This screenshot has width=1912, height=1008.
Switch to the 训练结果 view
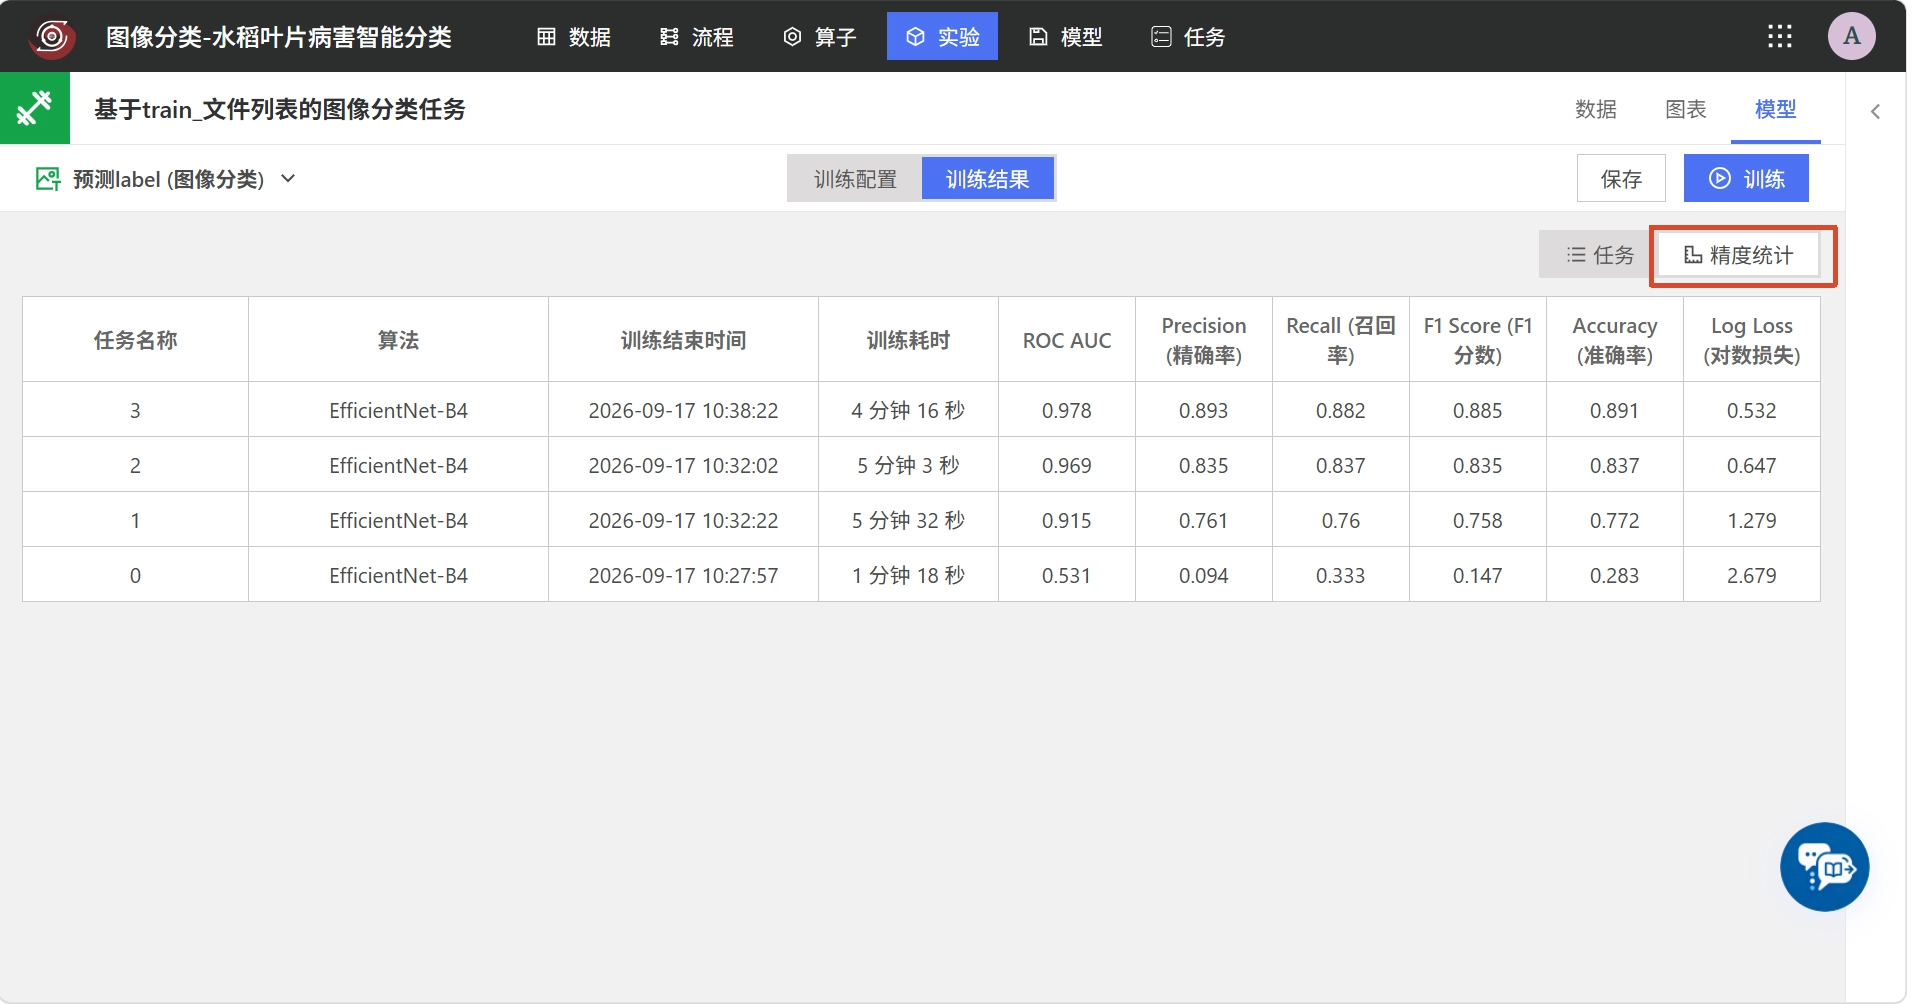(x=988, y=179)
